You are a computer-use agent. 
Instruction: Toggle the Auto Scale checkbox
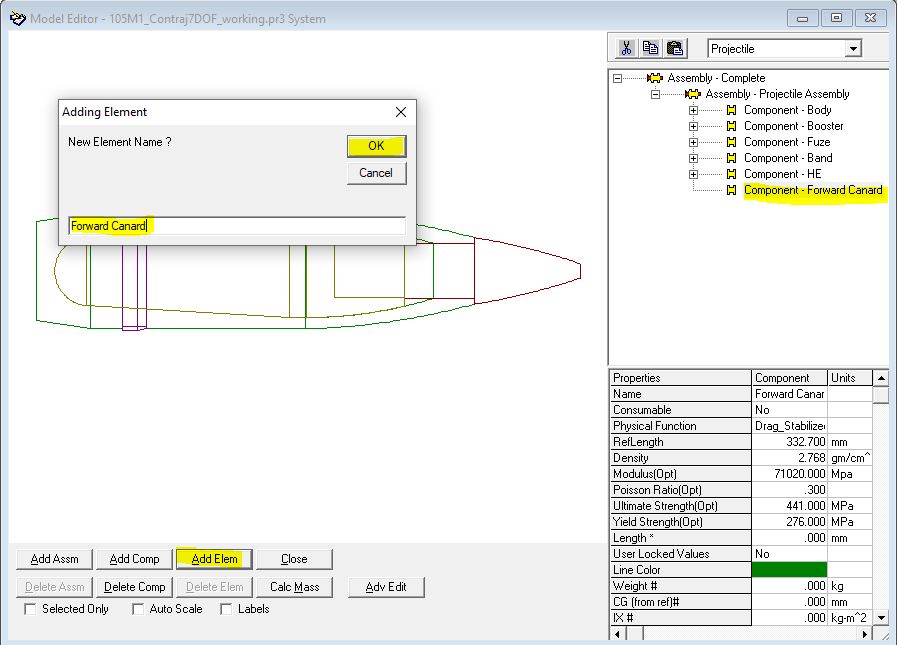point(138,609)
